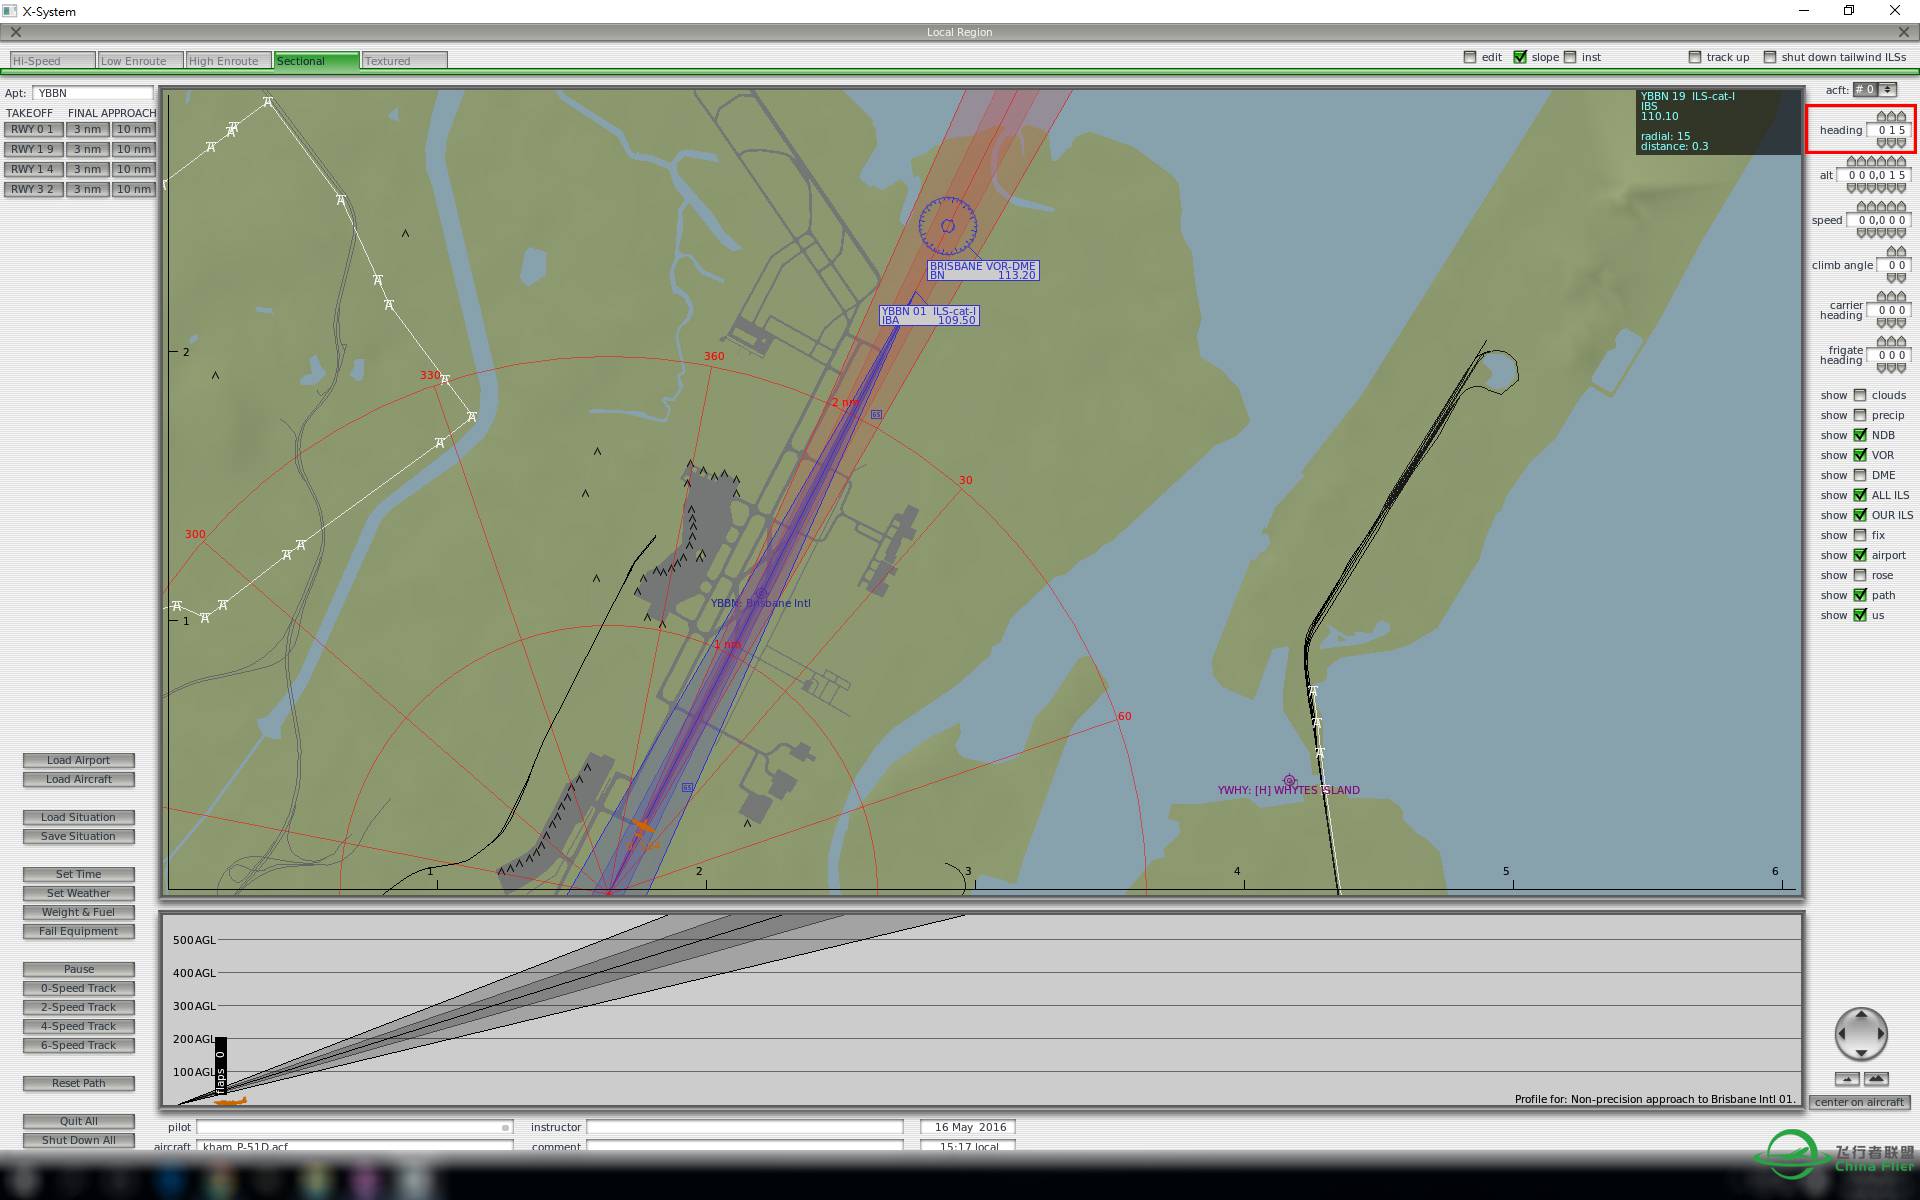The width and height of the screenshot is (1920, 1200).
Task: Click the Whytes Island heliport symbol
Action: point(1289,780)
